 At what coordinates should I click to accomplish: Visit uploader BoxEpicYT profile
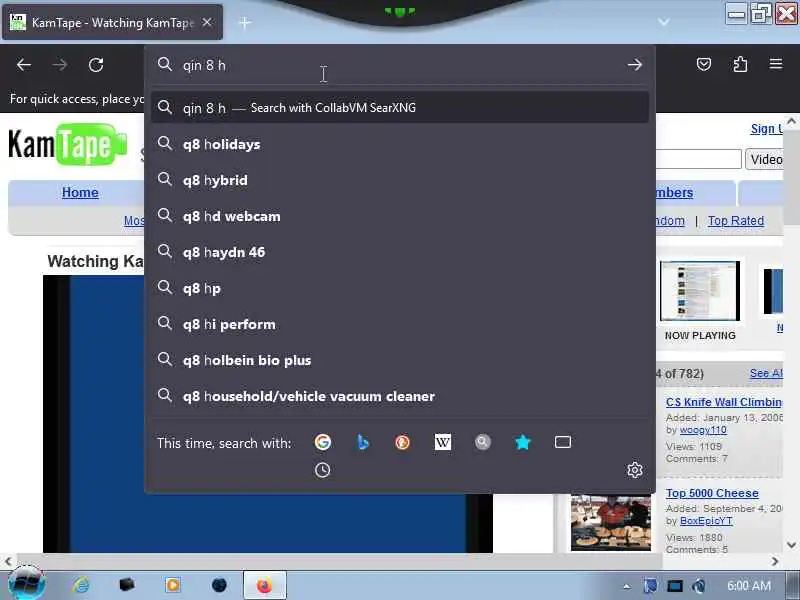click(x=706, y=520)
